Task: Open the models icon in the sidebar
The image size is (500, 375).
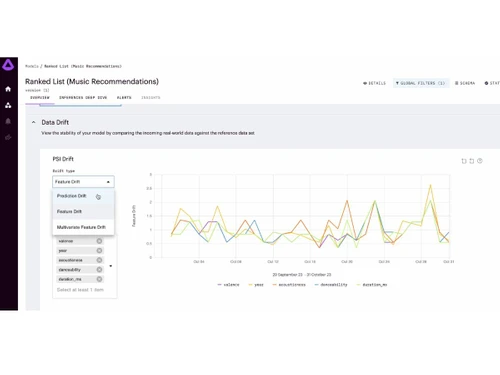Action: pos(8,105)
